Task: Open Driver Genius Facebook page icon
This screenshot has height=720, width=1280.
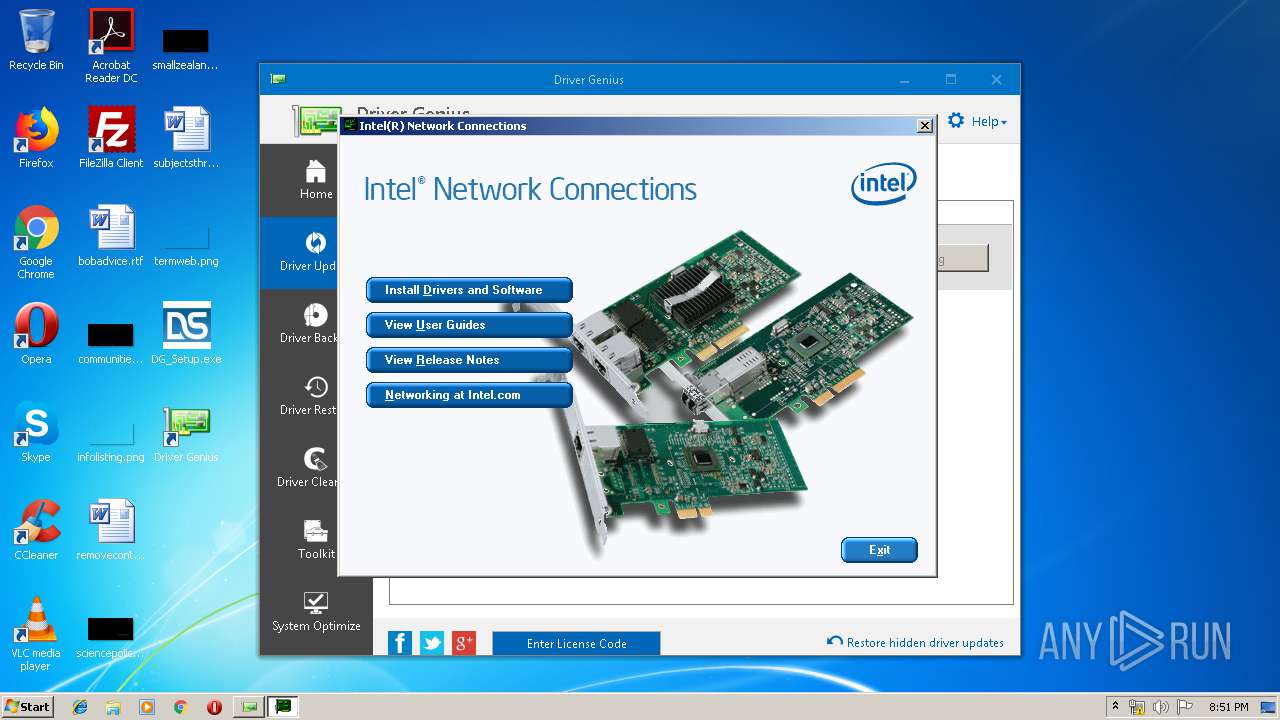Action: coord(400,643)
